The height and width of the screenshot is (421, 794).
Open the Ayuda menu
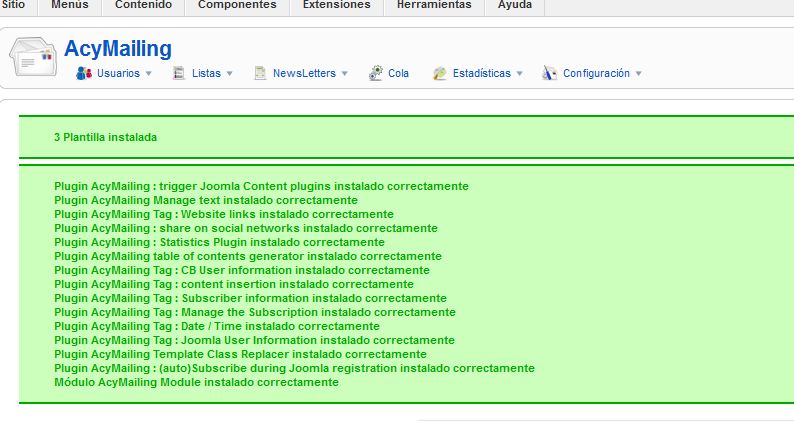[515, 5]
